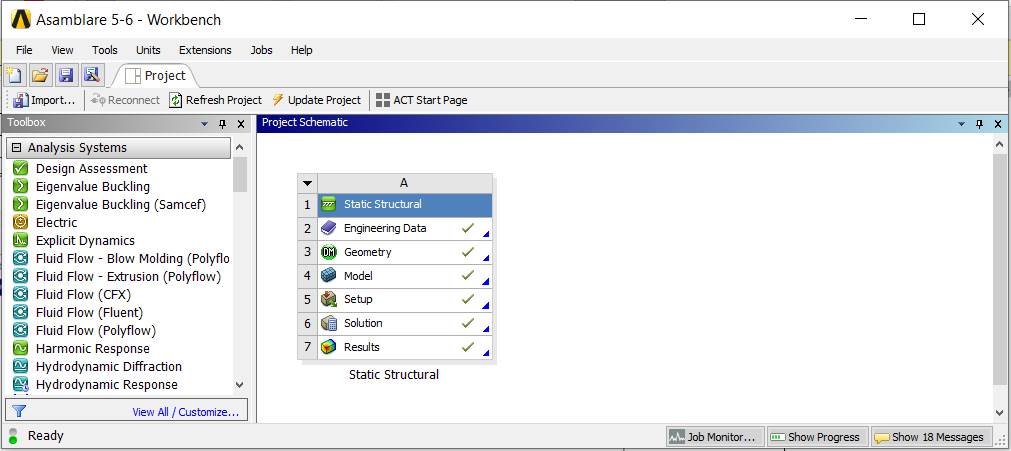Click the Show Progress button
The image size is (1011, 451).
817,437
